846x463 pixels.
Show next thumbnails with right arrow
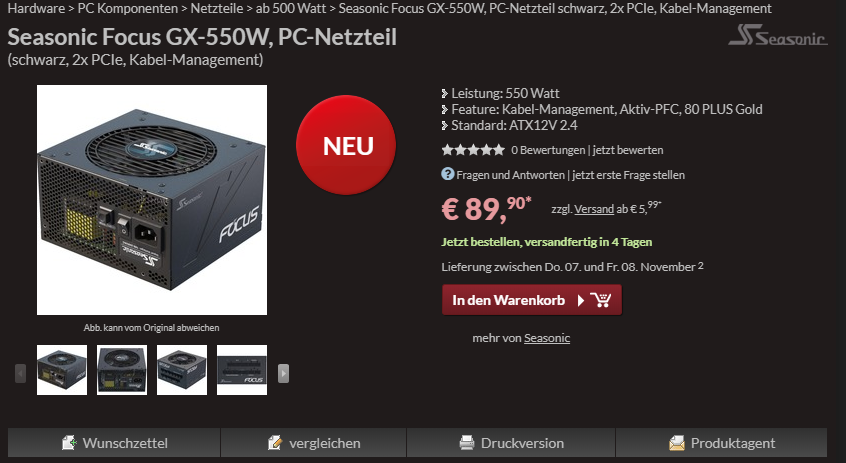(283, 373)
